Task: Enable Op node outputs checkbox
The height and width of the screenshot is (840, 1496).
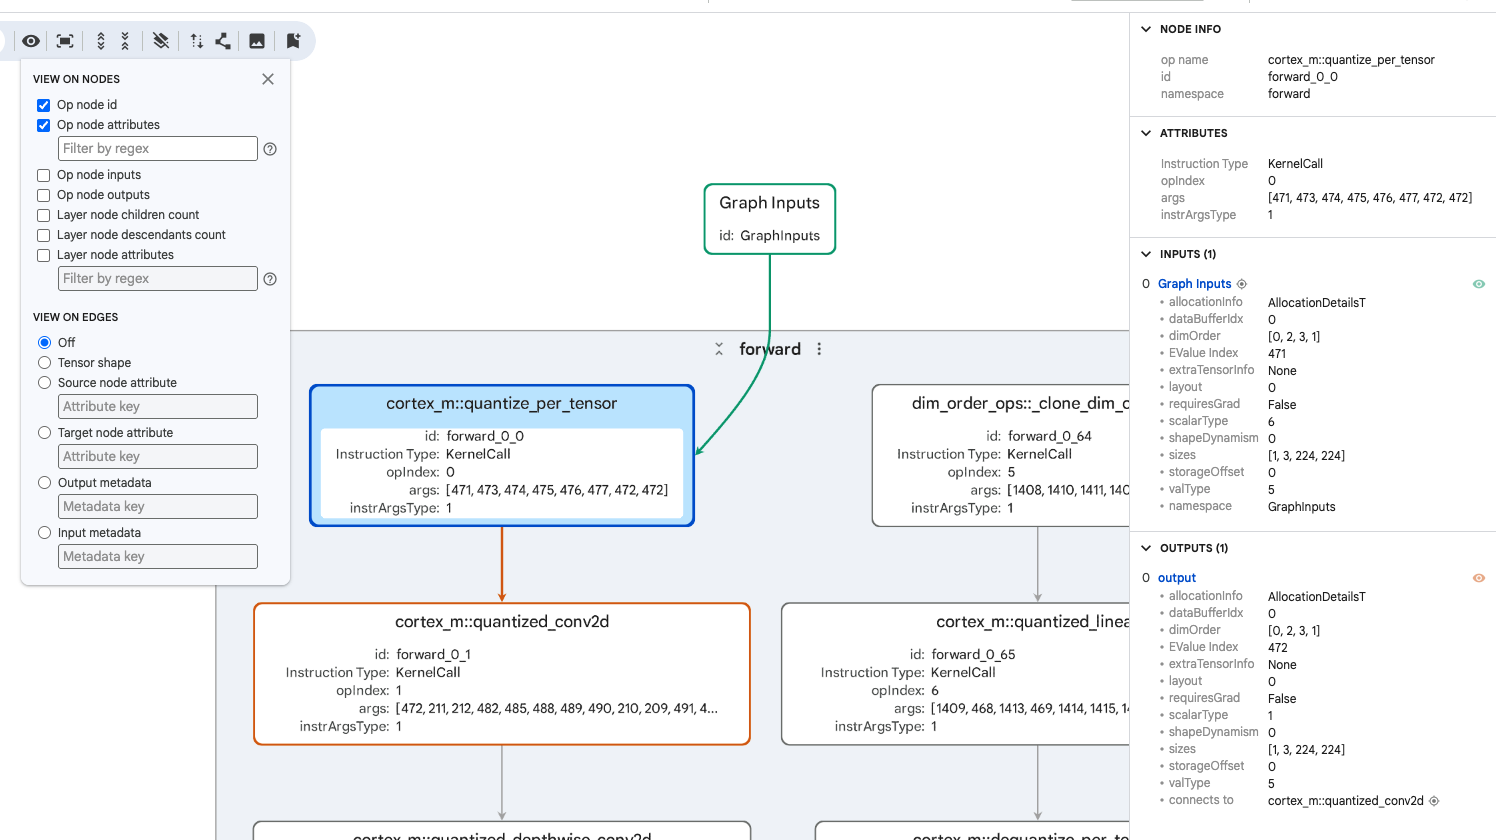Action: click(x=44, y=195)
